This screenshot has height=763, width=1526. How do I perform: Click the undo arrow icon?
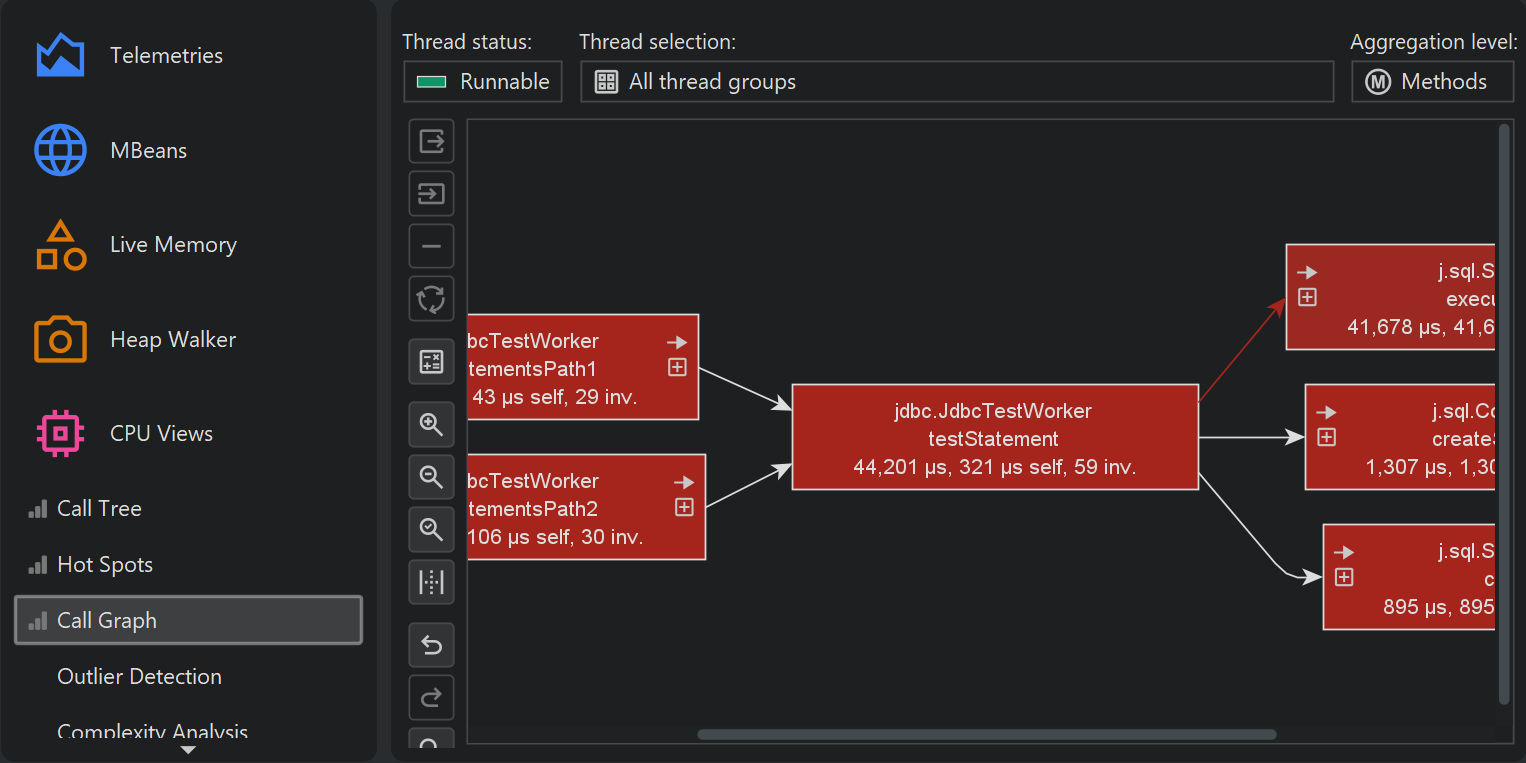431,646
